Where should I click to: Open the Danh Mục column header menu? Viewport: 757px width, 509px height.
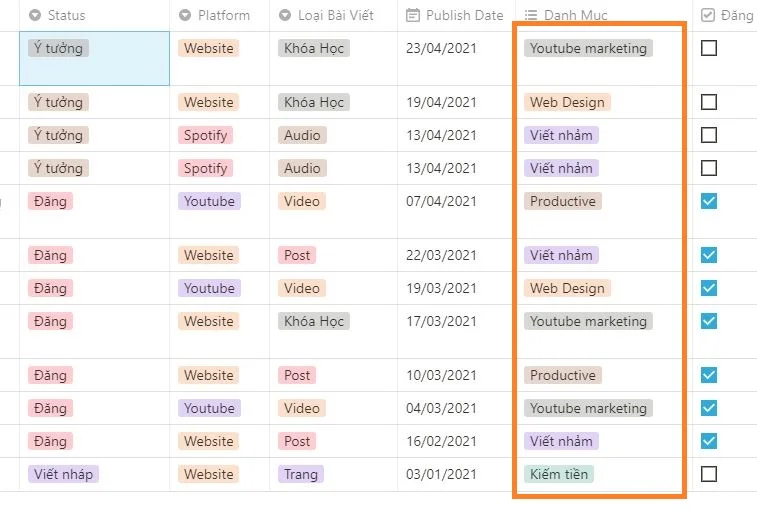pyautogui.click(x=603, y=15)
